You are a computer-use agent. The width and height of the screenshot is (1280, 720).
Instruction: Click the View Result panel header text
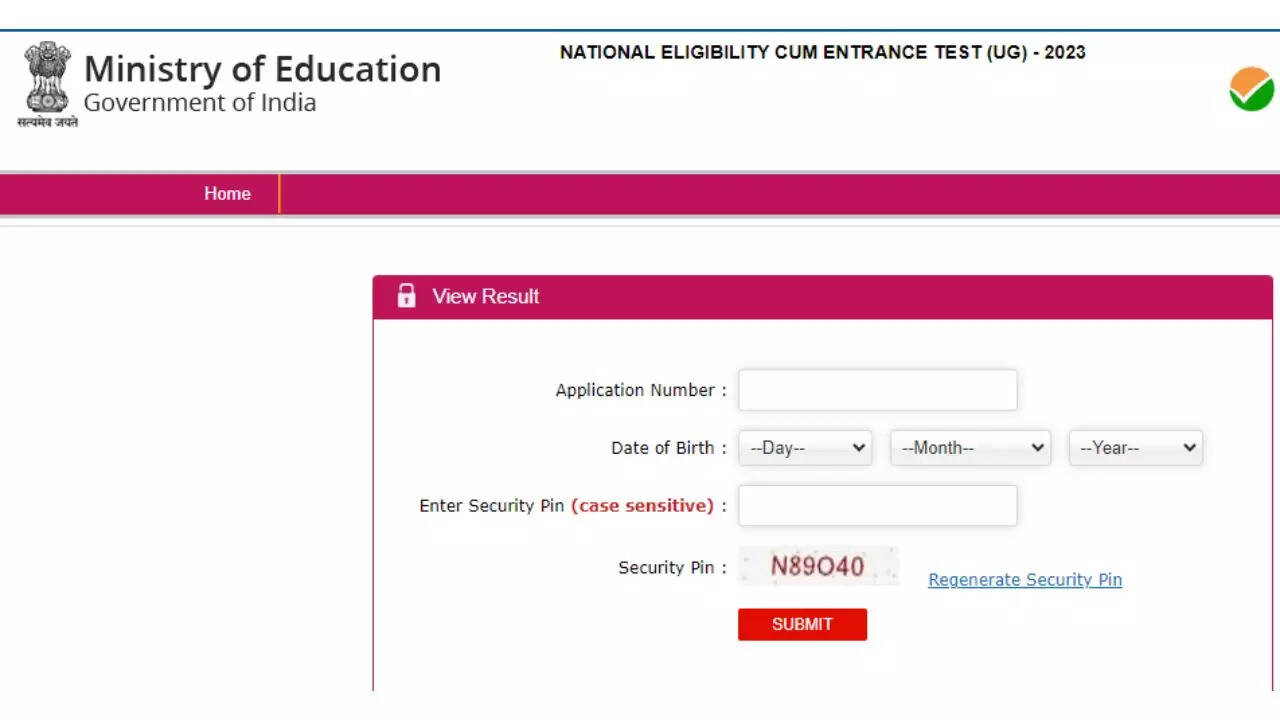(x=485, y=296)
